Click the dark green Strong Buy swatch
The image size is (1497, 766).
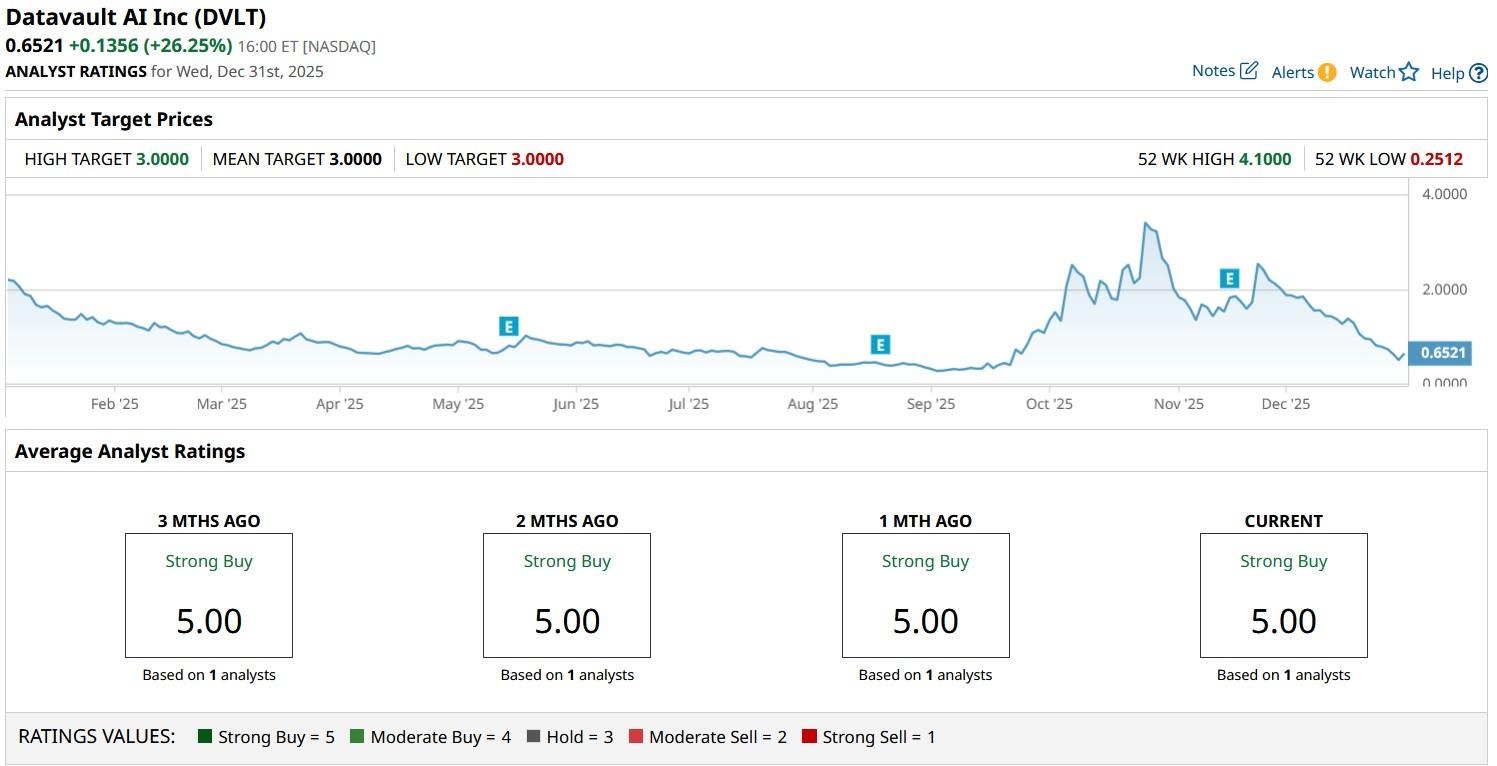(x=205, y=737)
